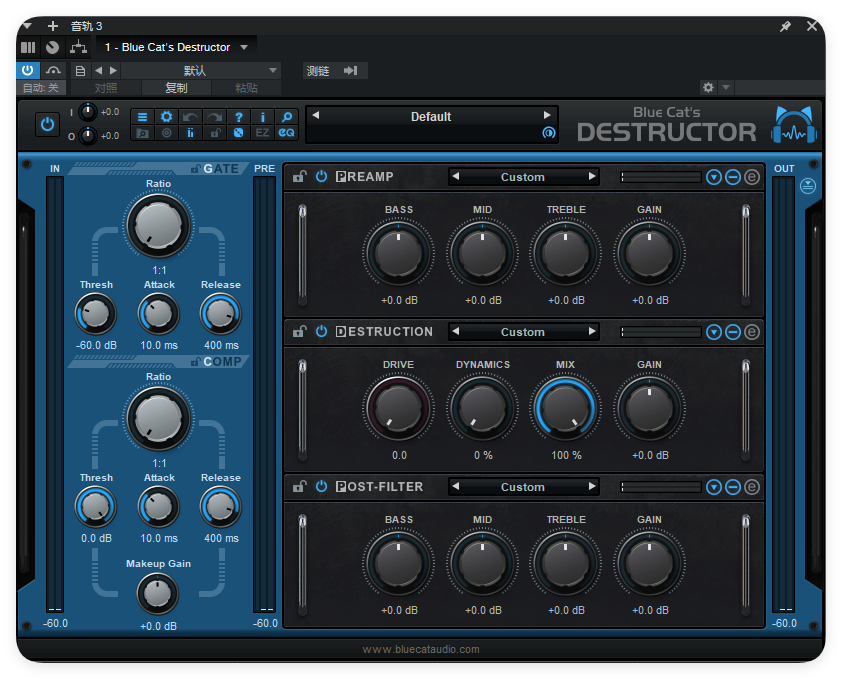This screenshot has width=842, height=679.
Task: Open www.bluecataudio.com link at bottom
Action: 421,649
